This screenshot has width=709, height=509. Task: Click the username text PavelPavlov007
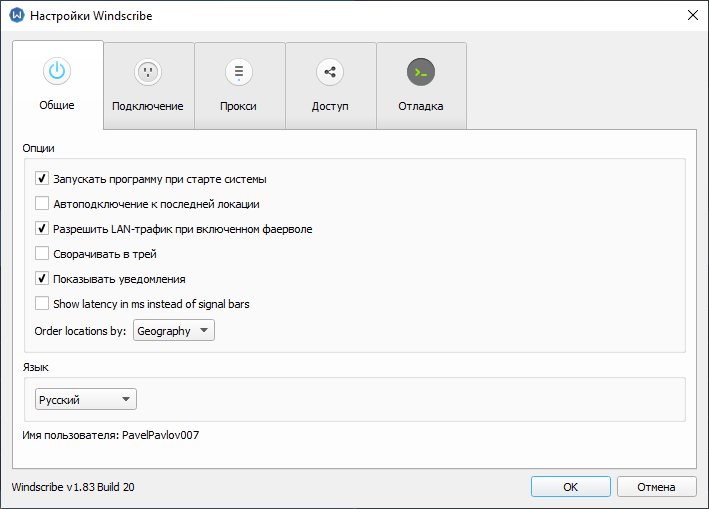161,435
